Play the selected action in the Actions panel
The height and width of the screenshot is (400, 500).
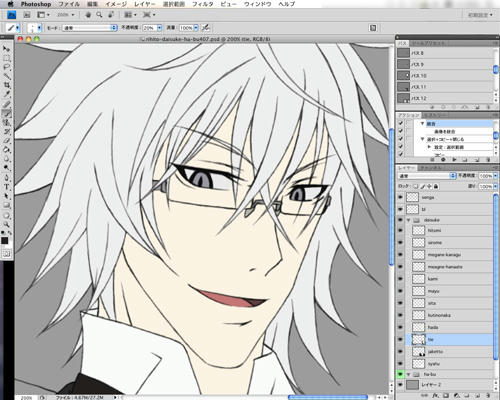click(454, 160)
